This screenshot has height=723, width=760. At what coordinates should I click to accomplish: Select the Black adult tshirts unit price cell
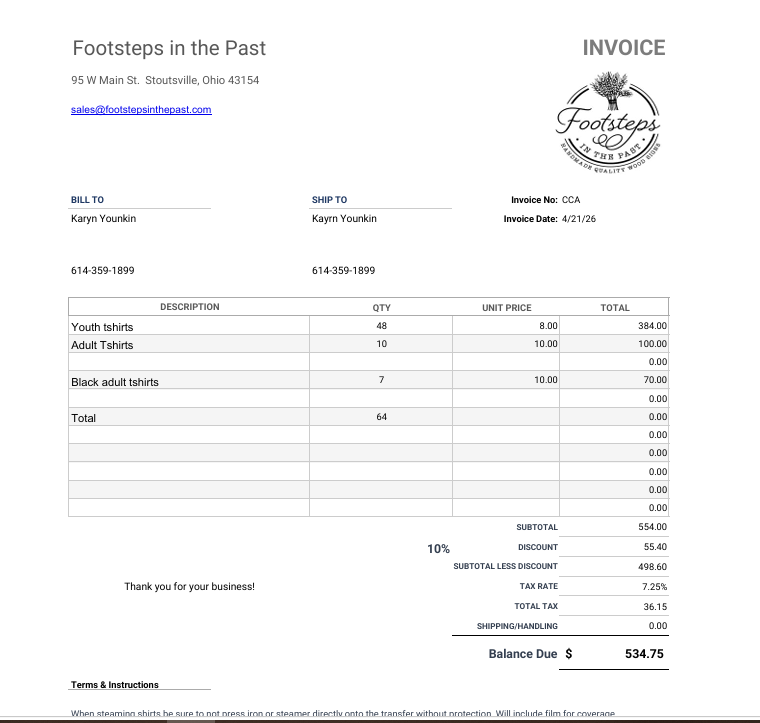(x=506, y=380)
